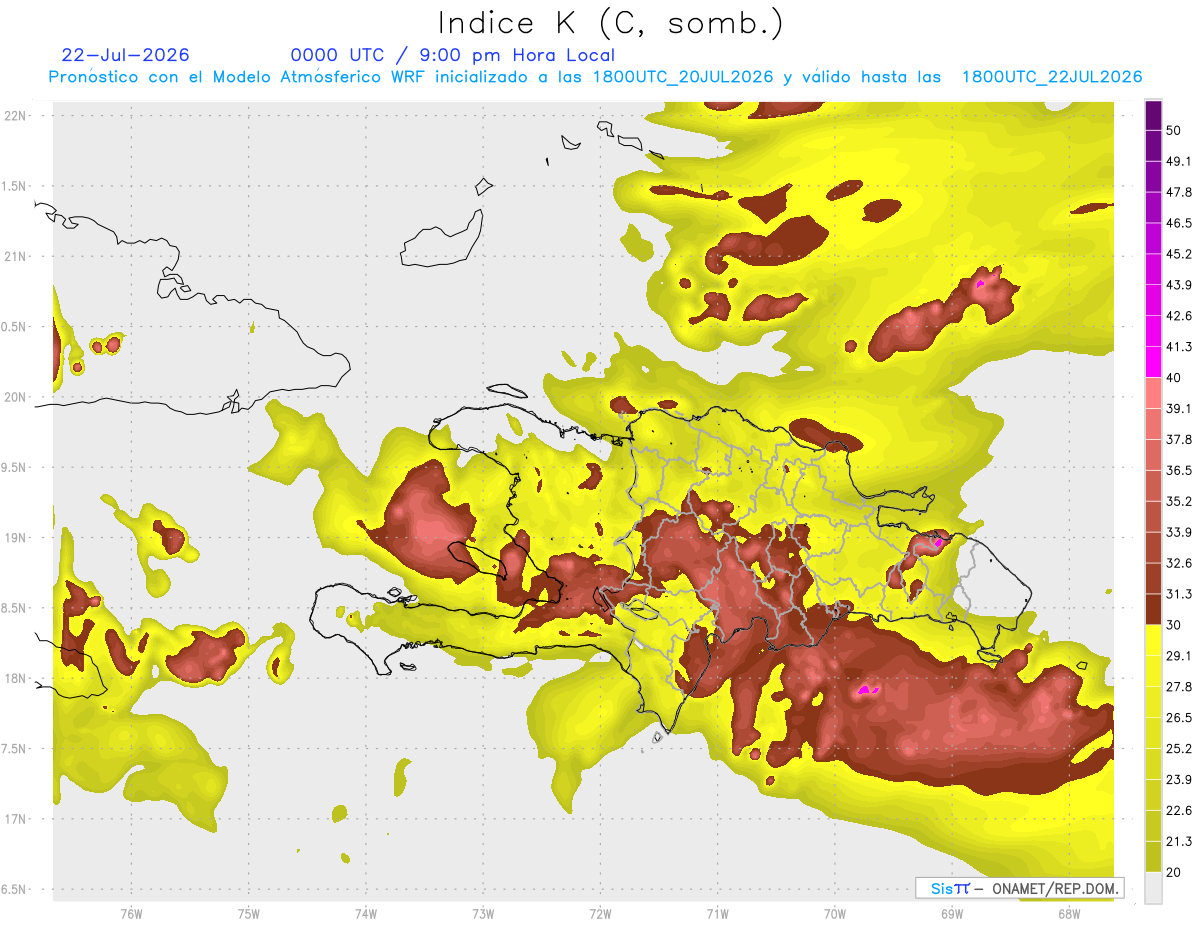Click the 'Indice K (C, somb.)' title
Image resolution: width=1200 pixels, height=927 pixels.
(611, 23)
